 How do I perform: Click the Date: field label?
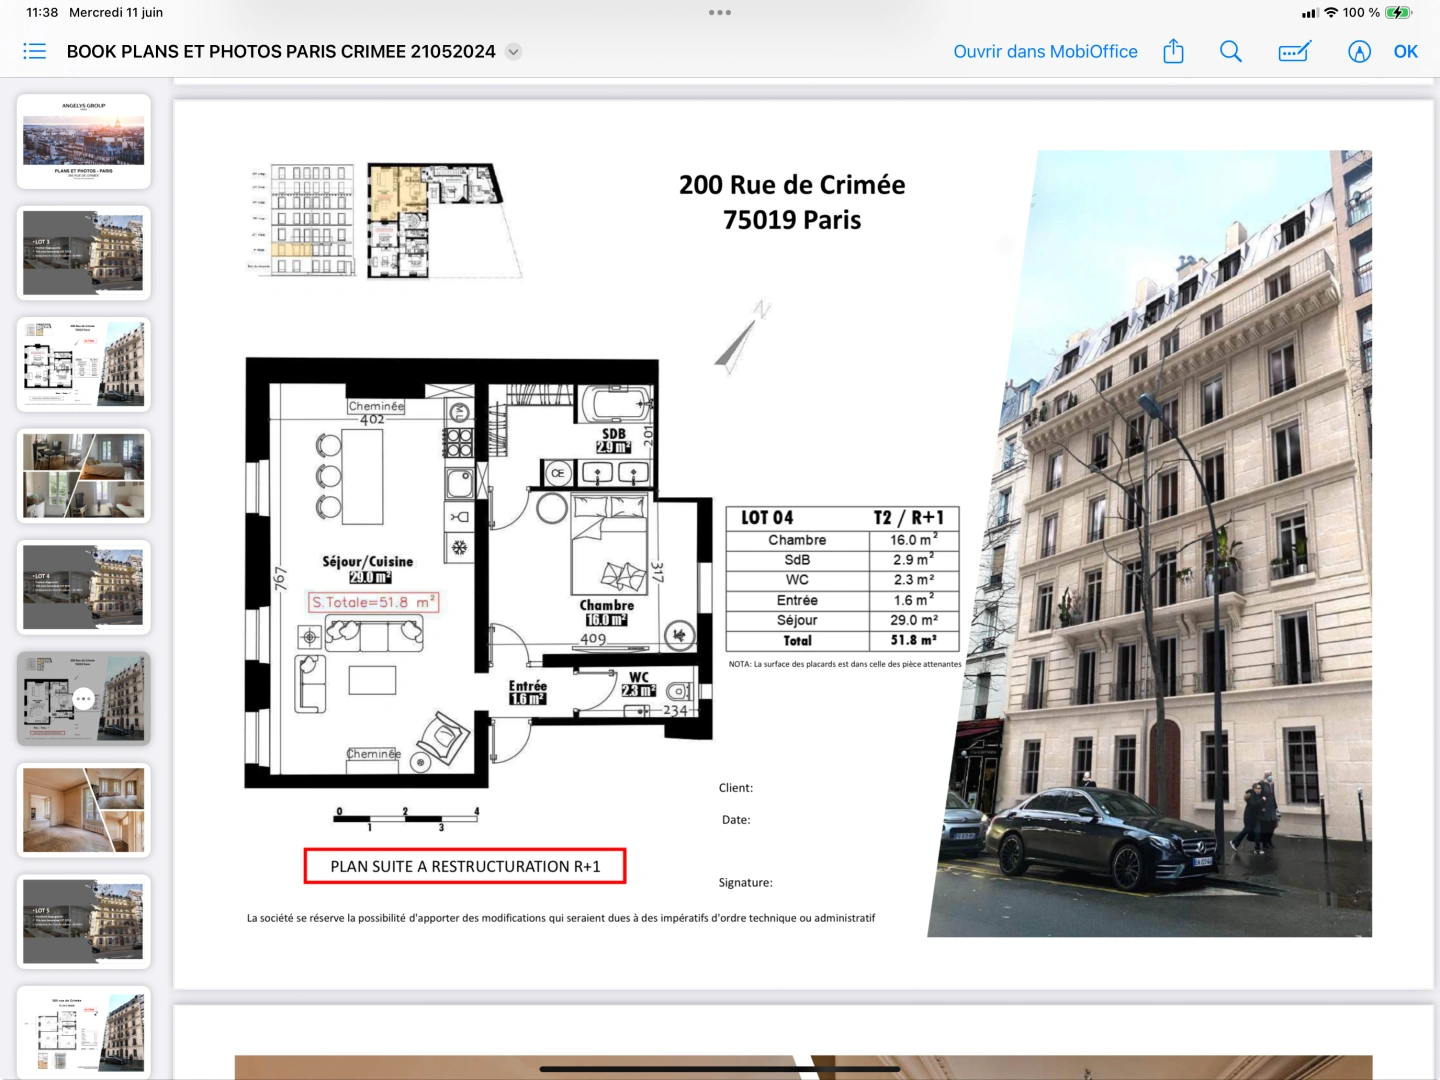736,820
